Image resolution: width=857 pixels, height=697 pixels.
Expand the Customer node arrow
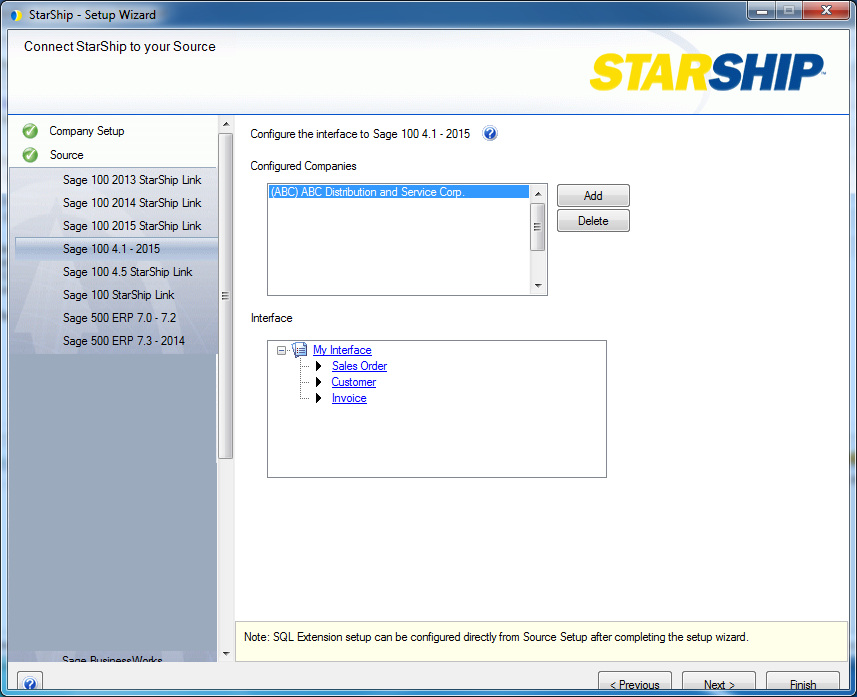(319, 382)
